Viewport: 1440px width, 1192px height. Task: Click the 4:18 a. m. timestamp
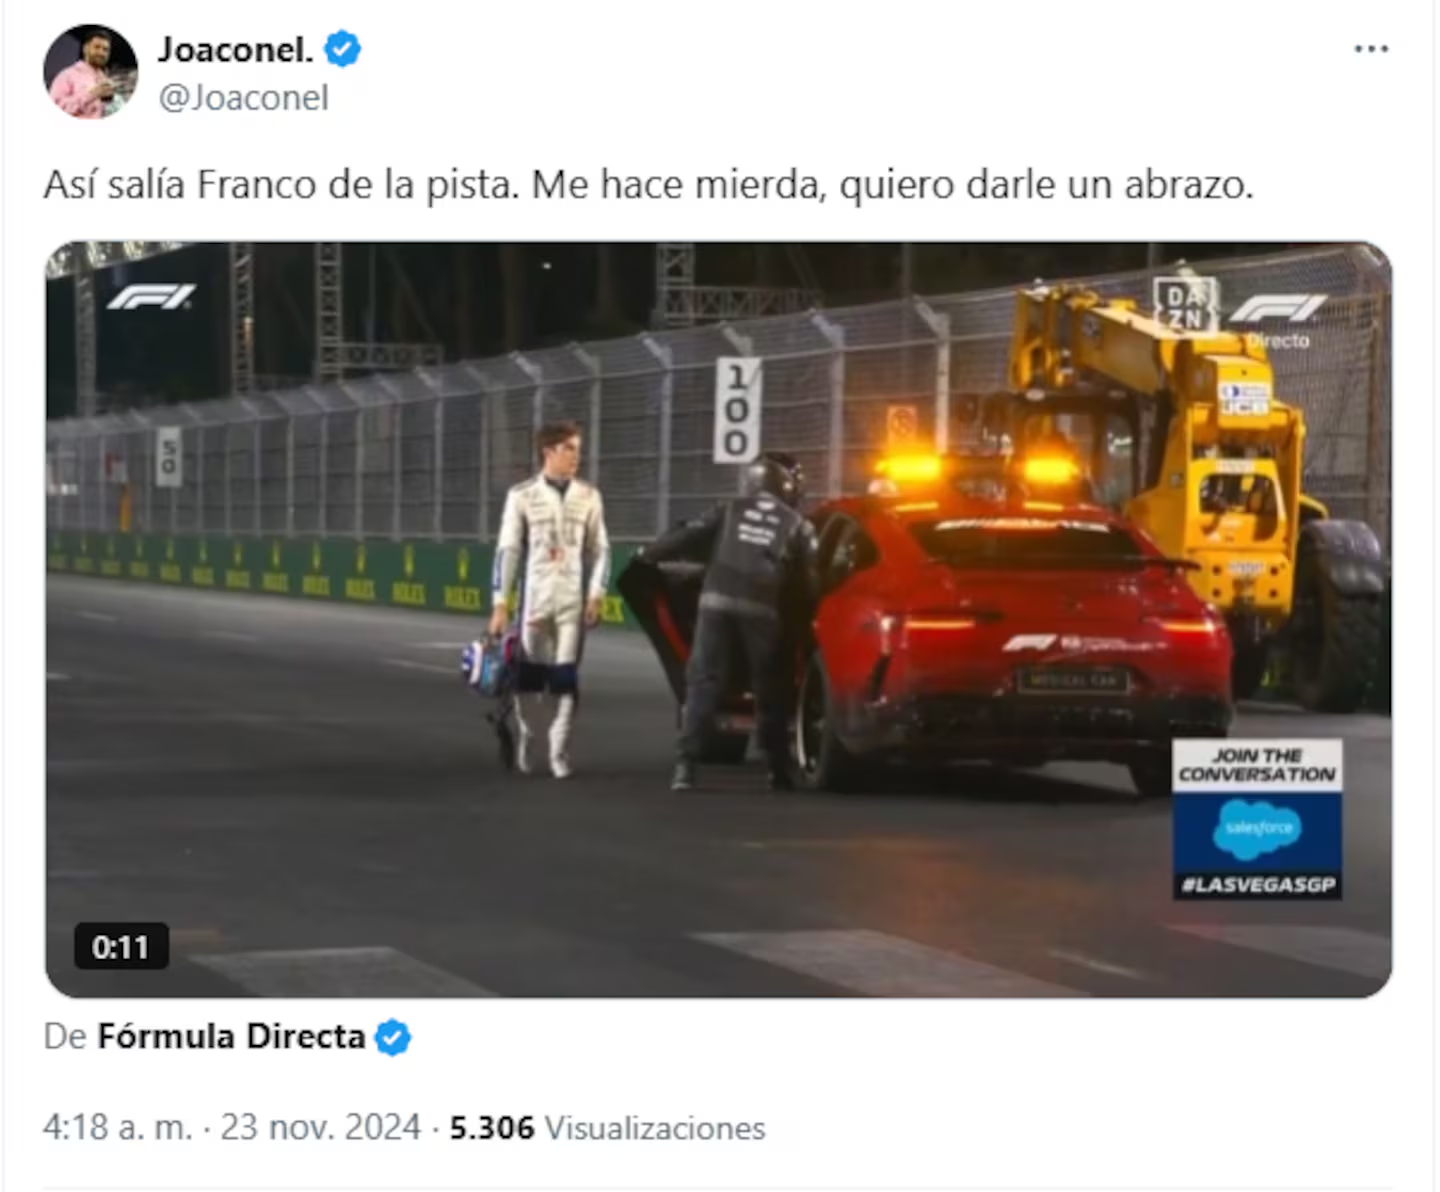[x=117, y=1127]
